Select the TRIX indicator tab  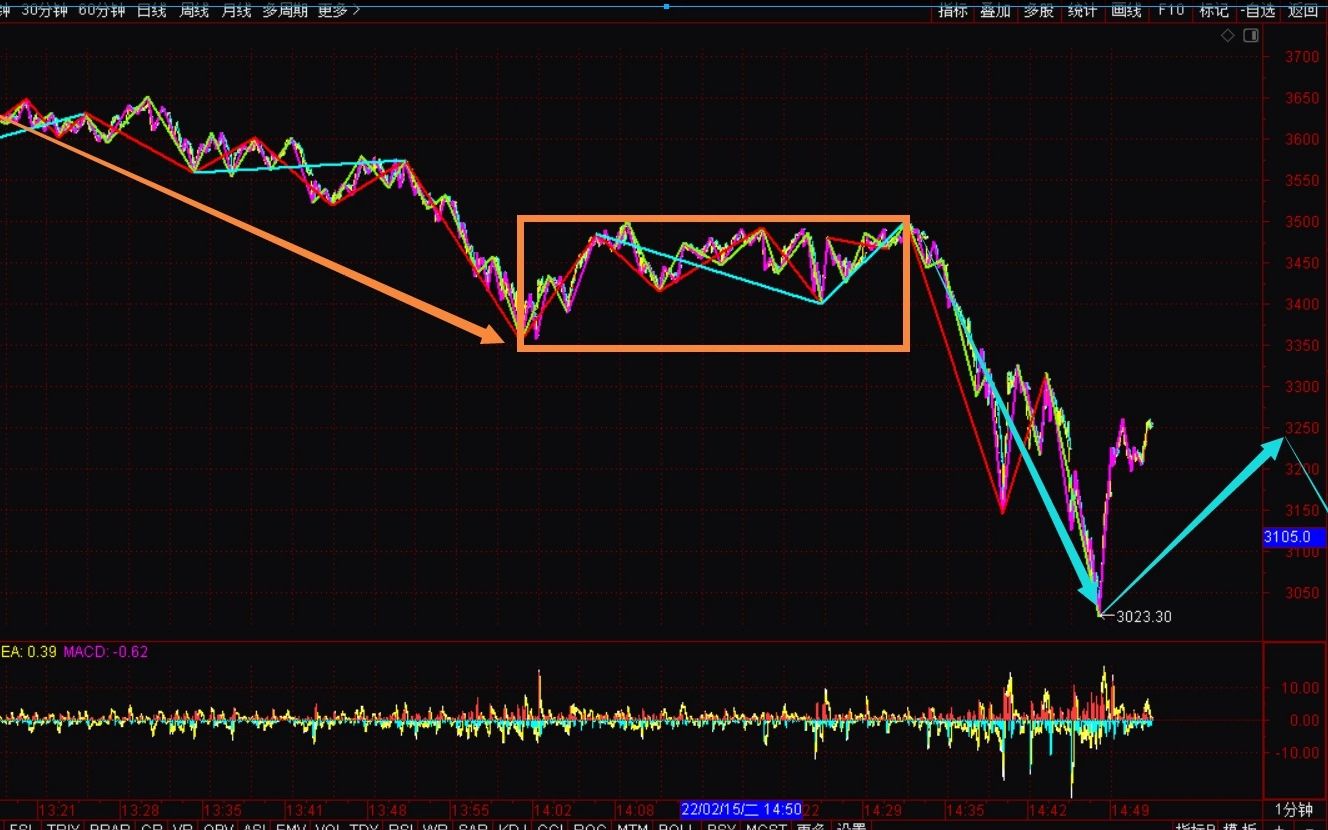pyautogui.click(x=63, y=826)
